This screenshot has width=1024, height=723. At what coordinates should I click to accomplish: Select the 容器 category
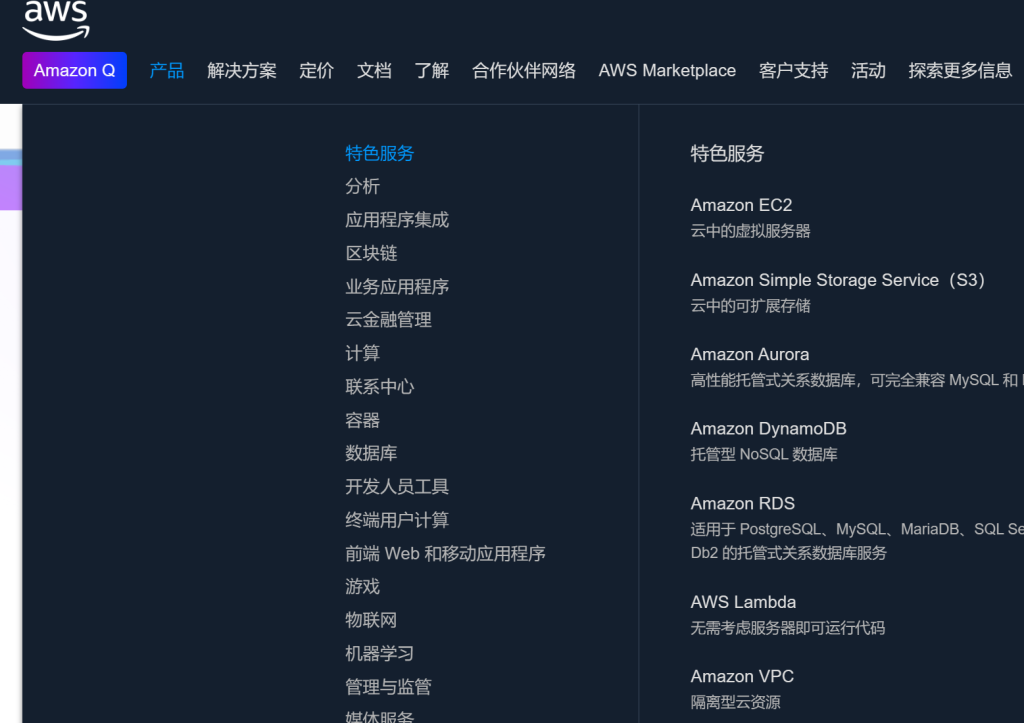(x=362, y=420)
